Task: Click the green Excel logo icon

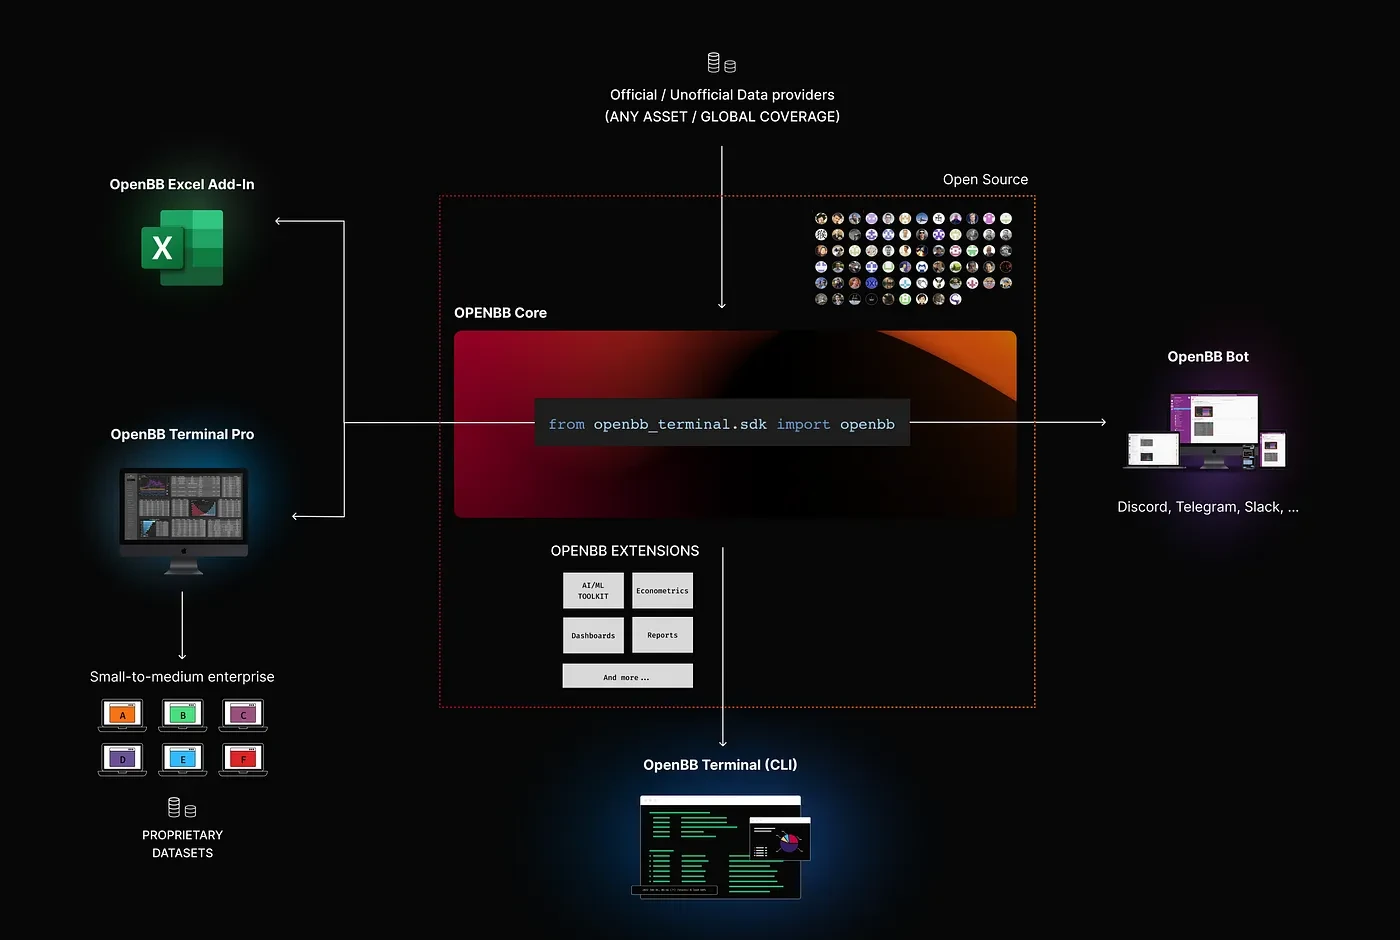Action: click(182, 247)
